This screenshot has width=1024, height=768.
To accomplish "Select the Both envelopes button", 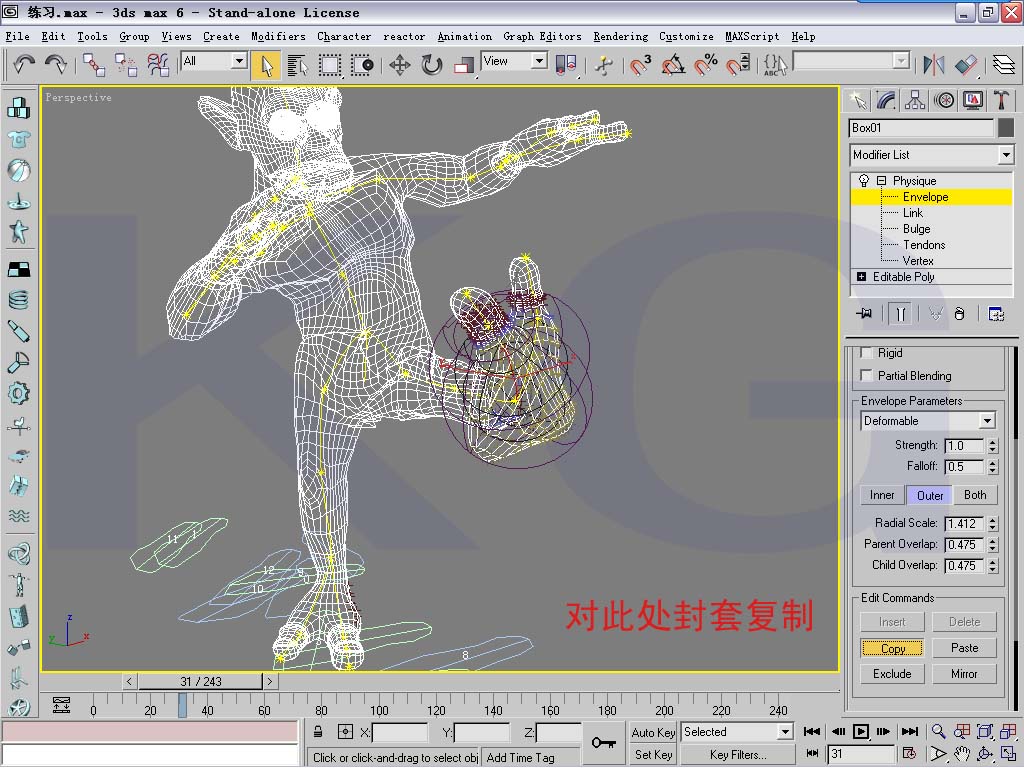I will click(975, 495).
